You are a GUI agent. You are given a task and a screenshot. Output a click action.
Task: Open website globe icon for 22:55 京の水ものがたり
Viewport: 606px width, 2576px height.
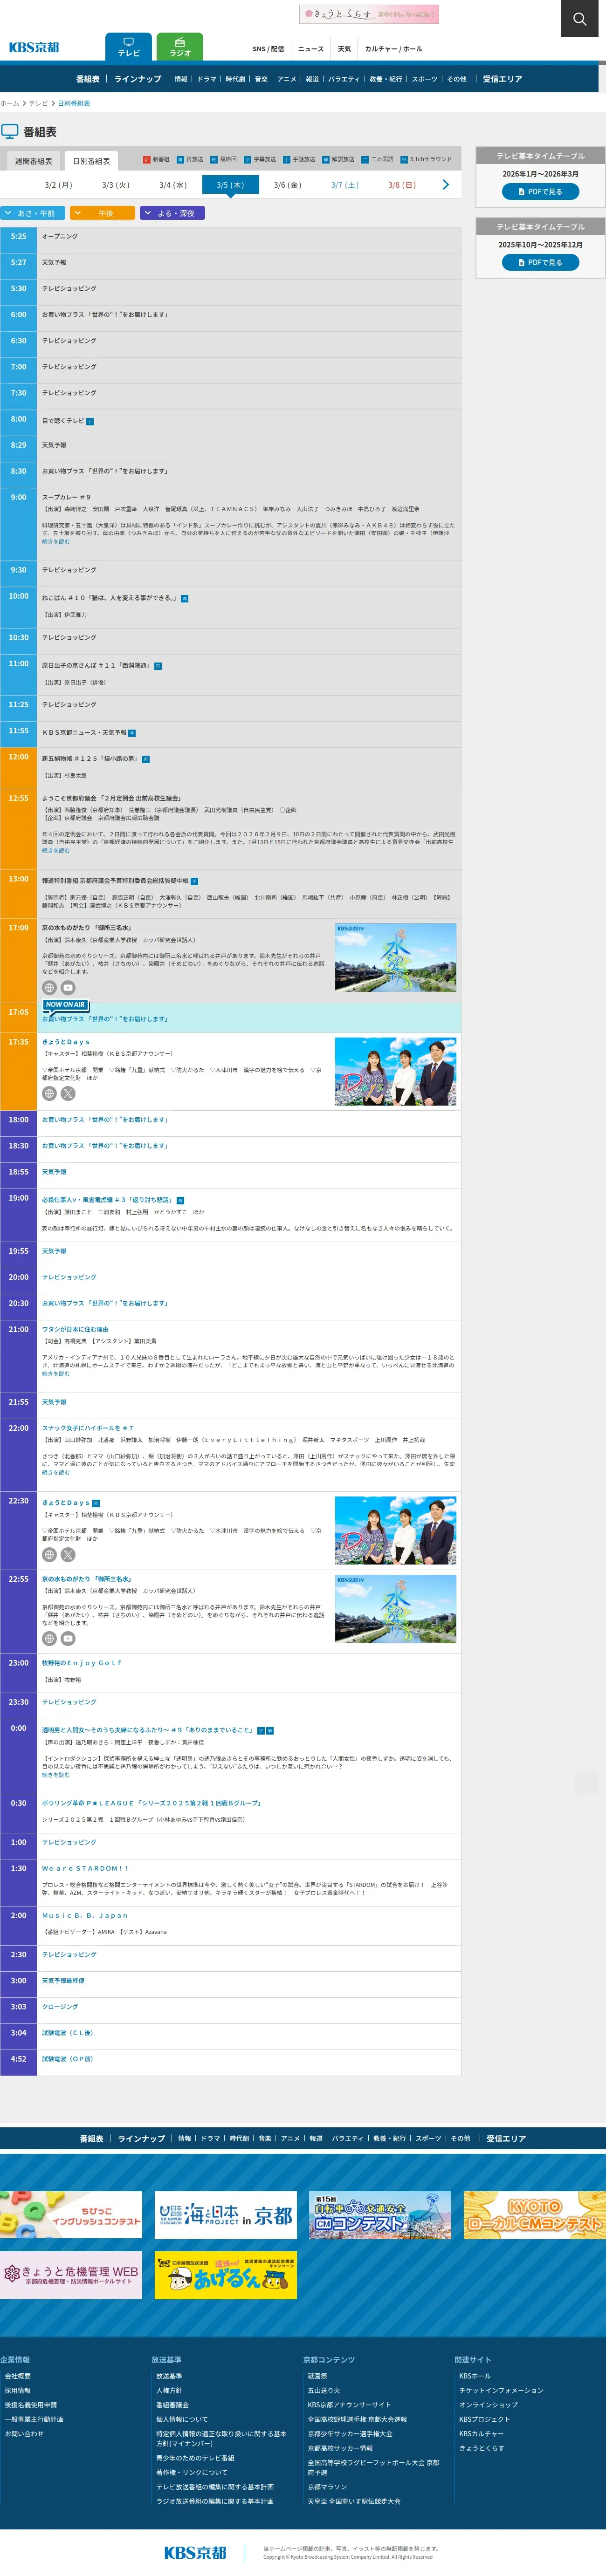pos(49,1639)
